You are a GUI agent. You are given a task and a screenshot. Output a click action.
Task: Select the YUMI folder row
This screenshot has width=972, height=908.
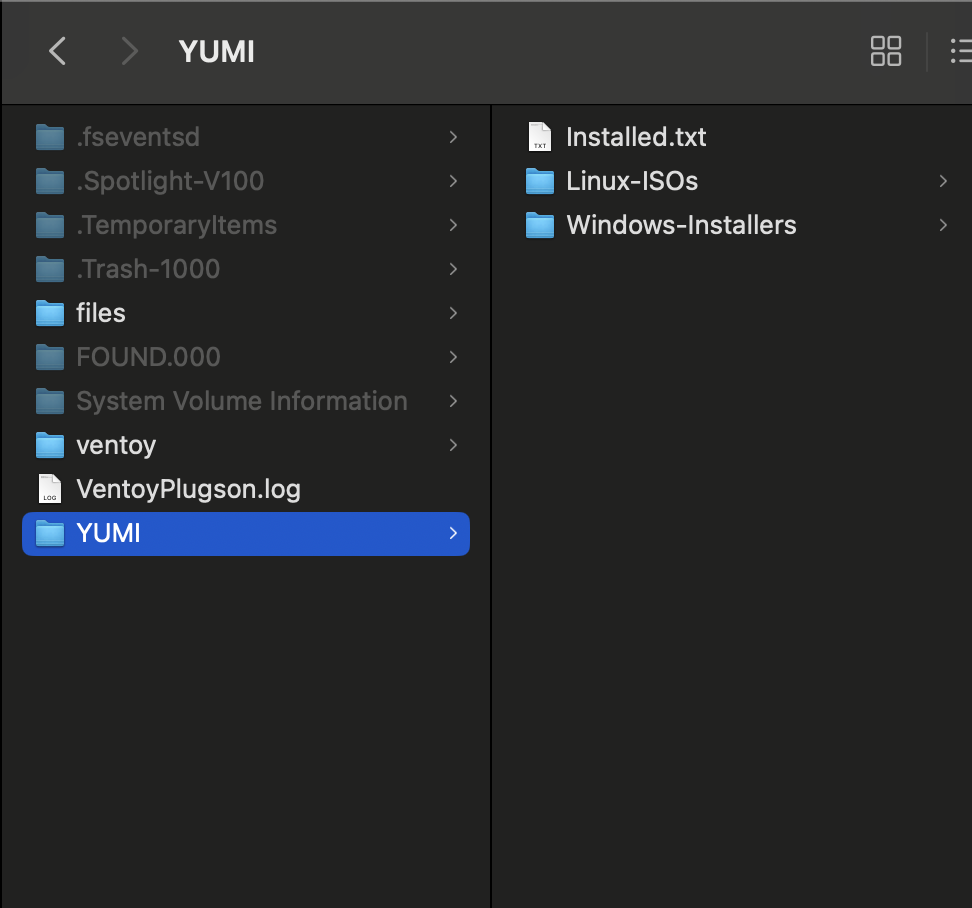[x=245, y=534]
